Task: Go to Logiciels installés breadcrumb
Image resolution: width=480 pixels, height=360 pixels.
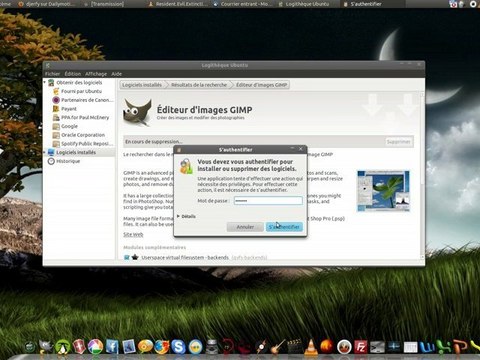Action: click(x=142, y=85)
